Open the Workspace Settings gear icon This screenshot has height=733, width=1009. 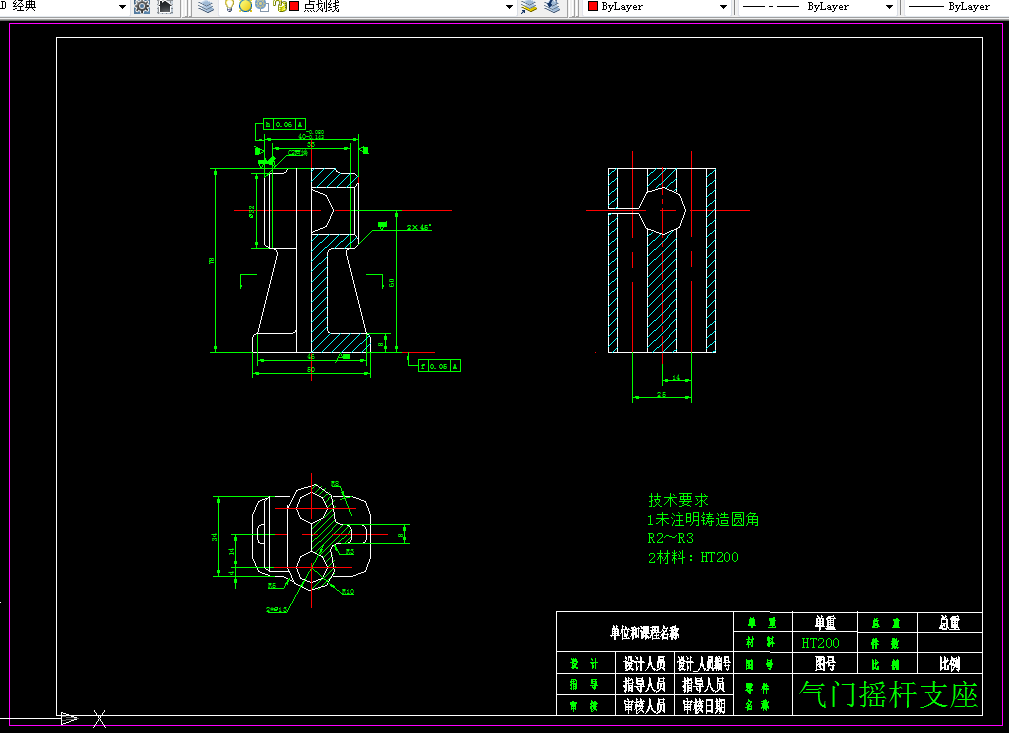142,7
